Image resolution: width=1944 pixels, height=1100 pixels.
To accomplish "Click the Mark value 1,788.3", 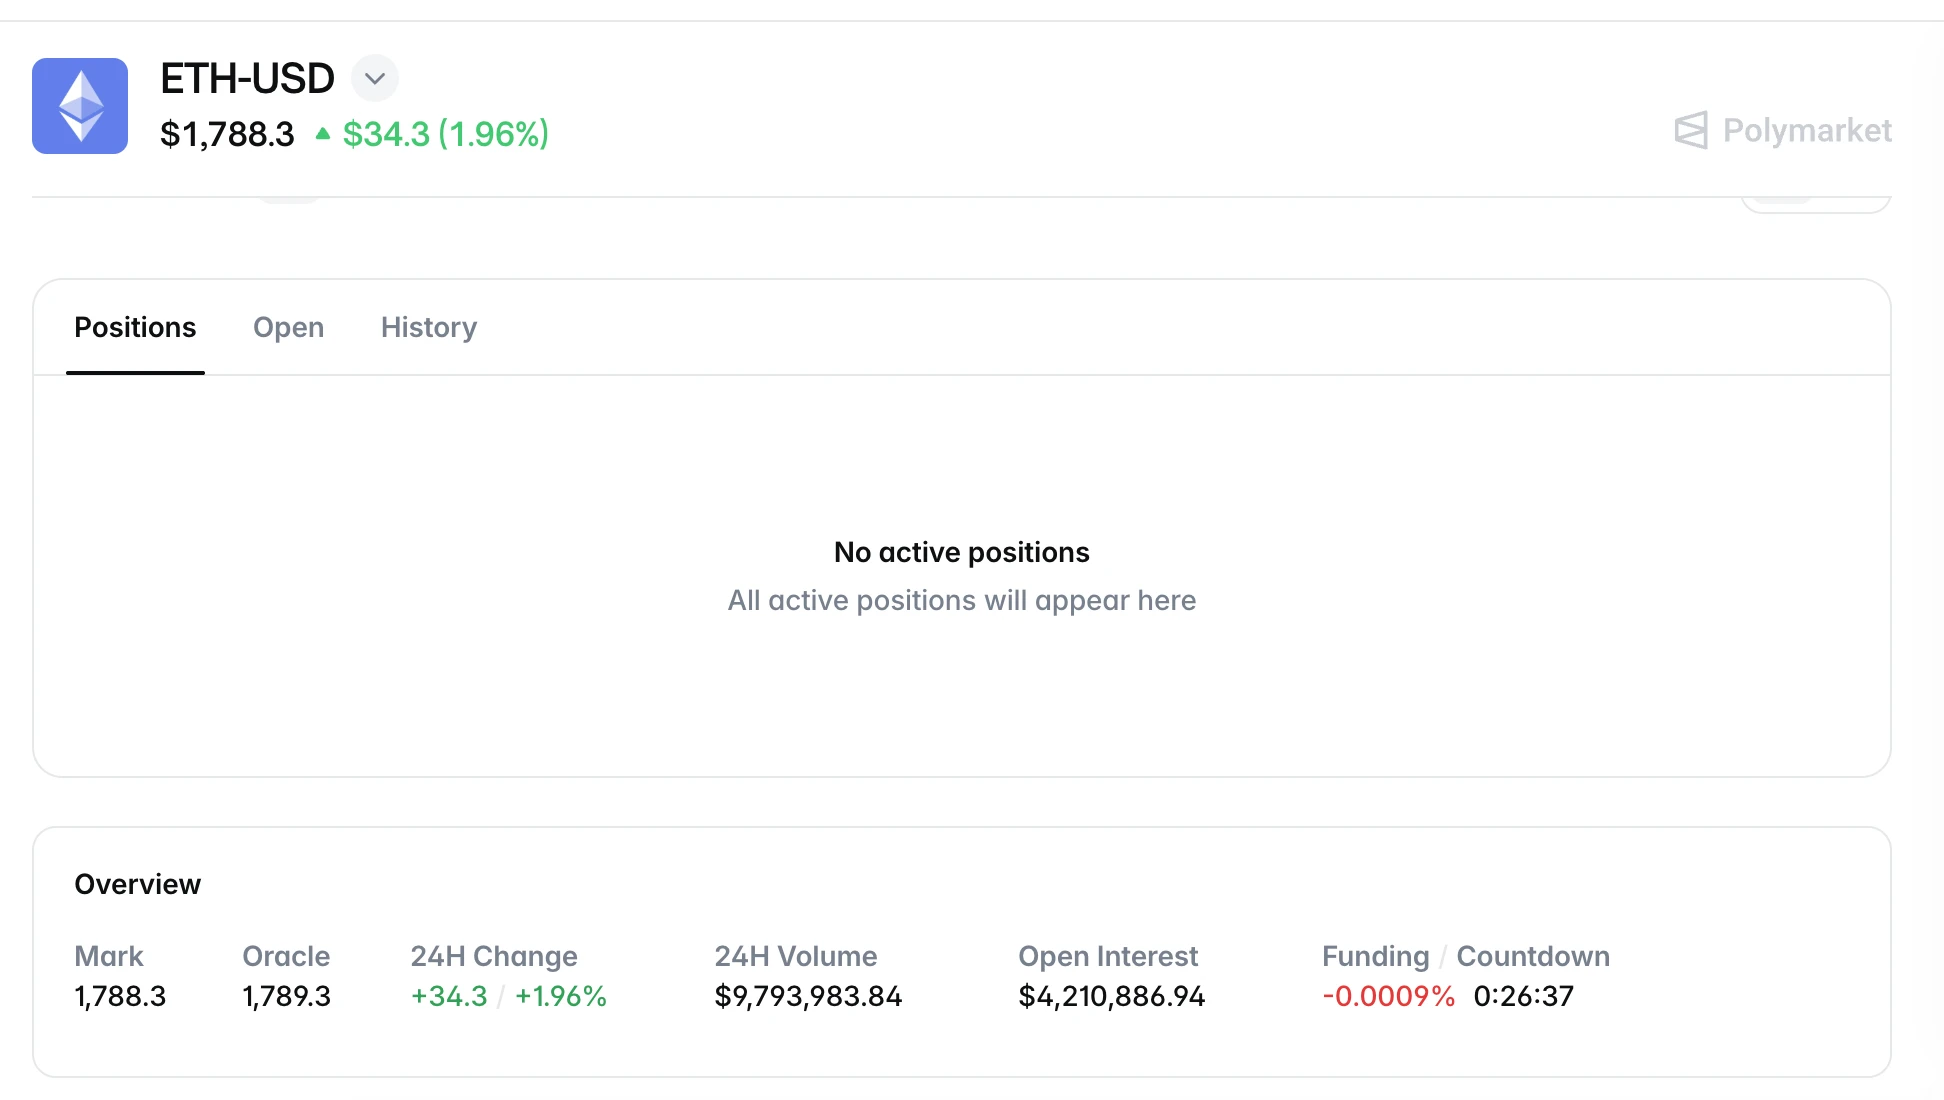I will click(x=120, y=996).
